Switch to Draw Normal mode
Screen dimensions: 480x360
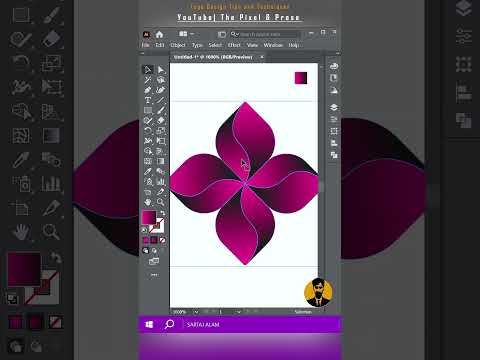point(146,251)
